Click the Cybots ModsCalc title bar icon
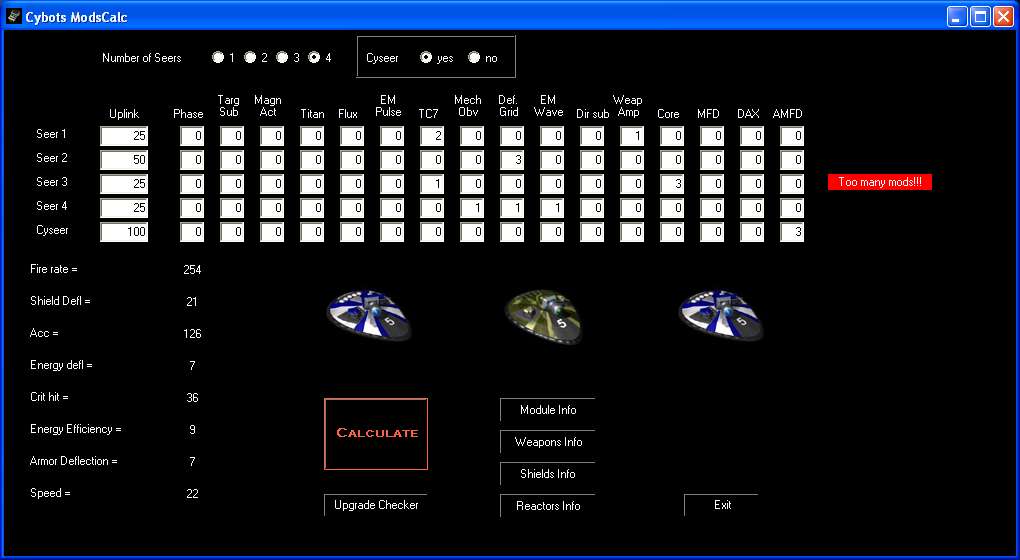 pos(13,17)
